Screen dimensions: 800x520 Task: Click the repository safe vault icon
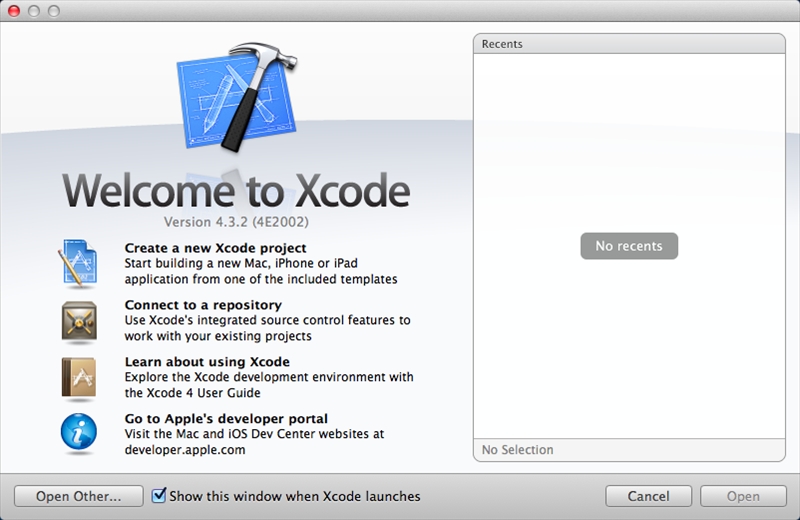click(x=79, y=321)
